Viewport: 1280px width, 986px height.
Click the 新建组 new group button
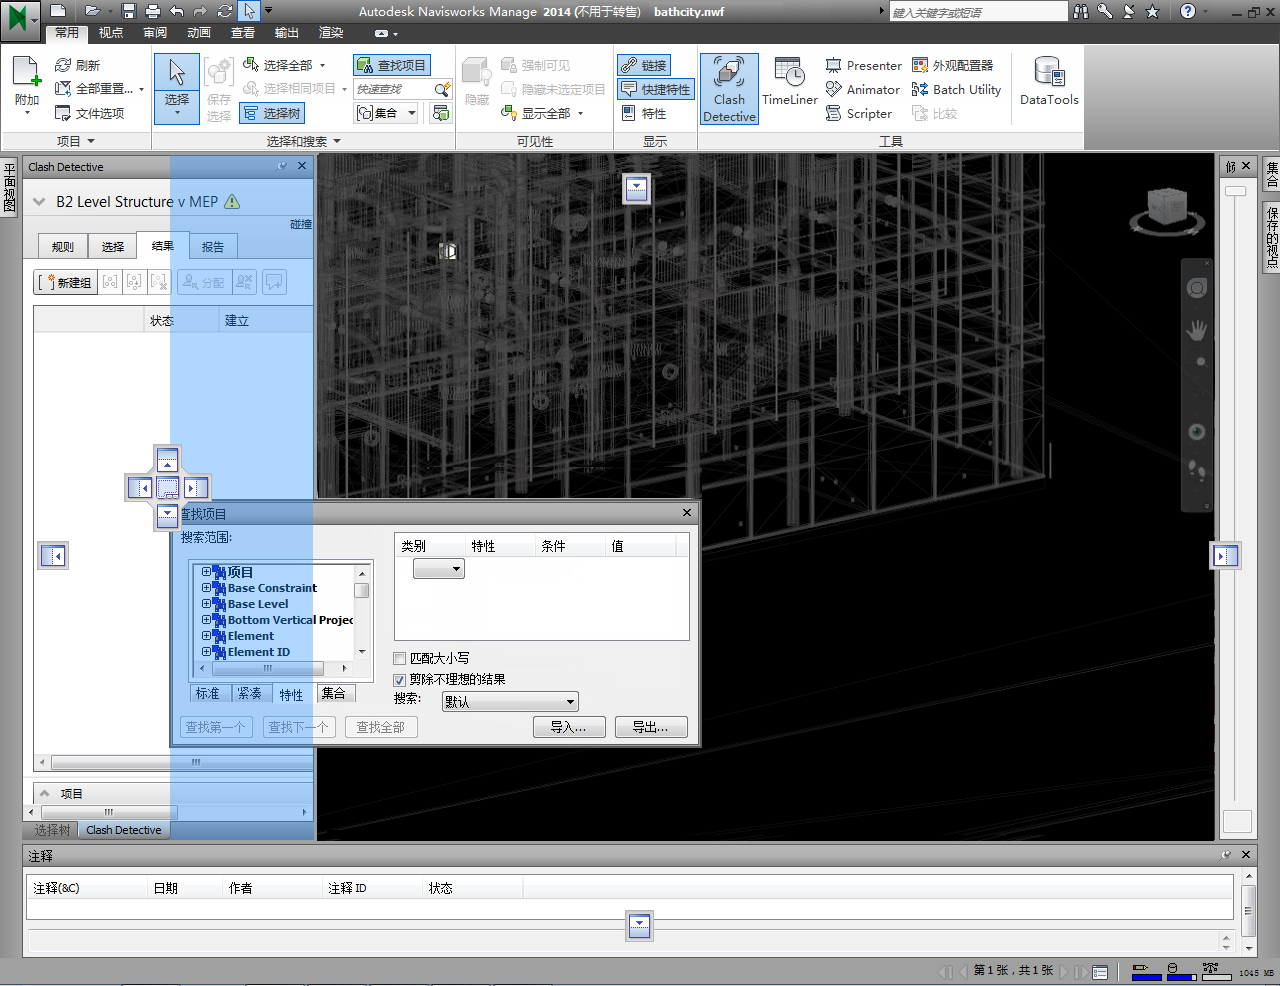point(65,282)
